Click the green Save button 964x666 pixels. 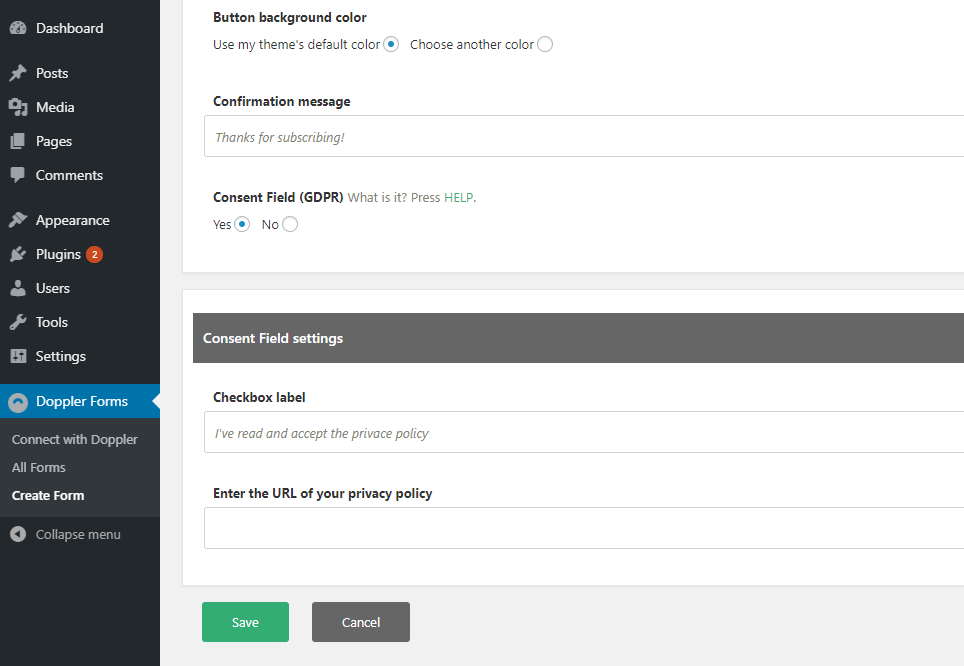[x=245, y=622]
